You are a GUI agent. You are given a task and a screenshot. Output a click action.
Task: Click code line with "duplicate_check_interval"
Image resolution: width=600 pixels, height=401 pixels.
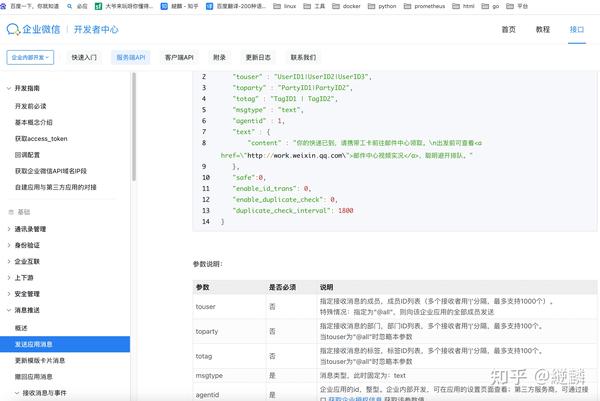(293, 211)
